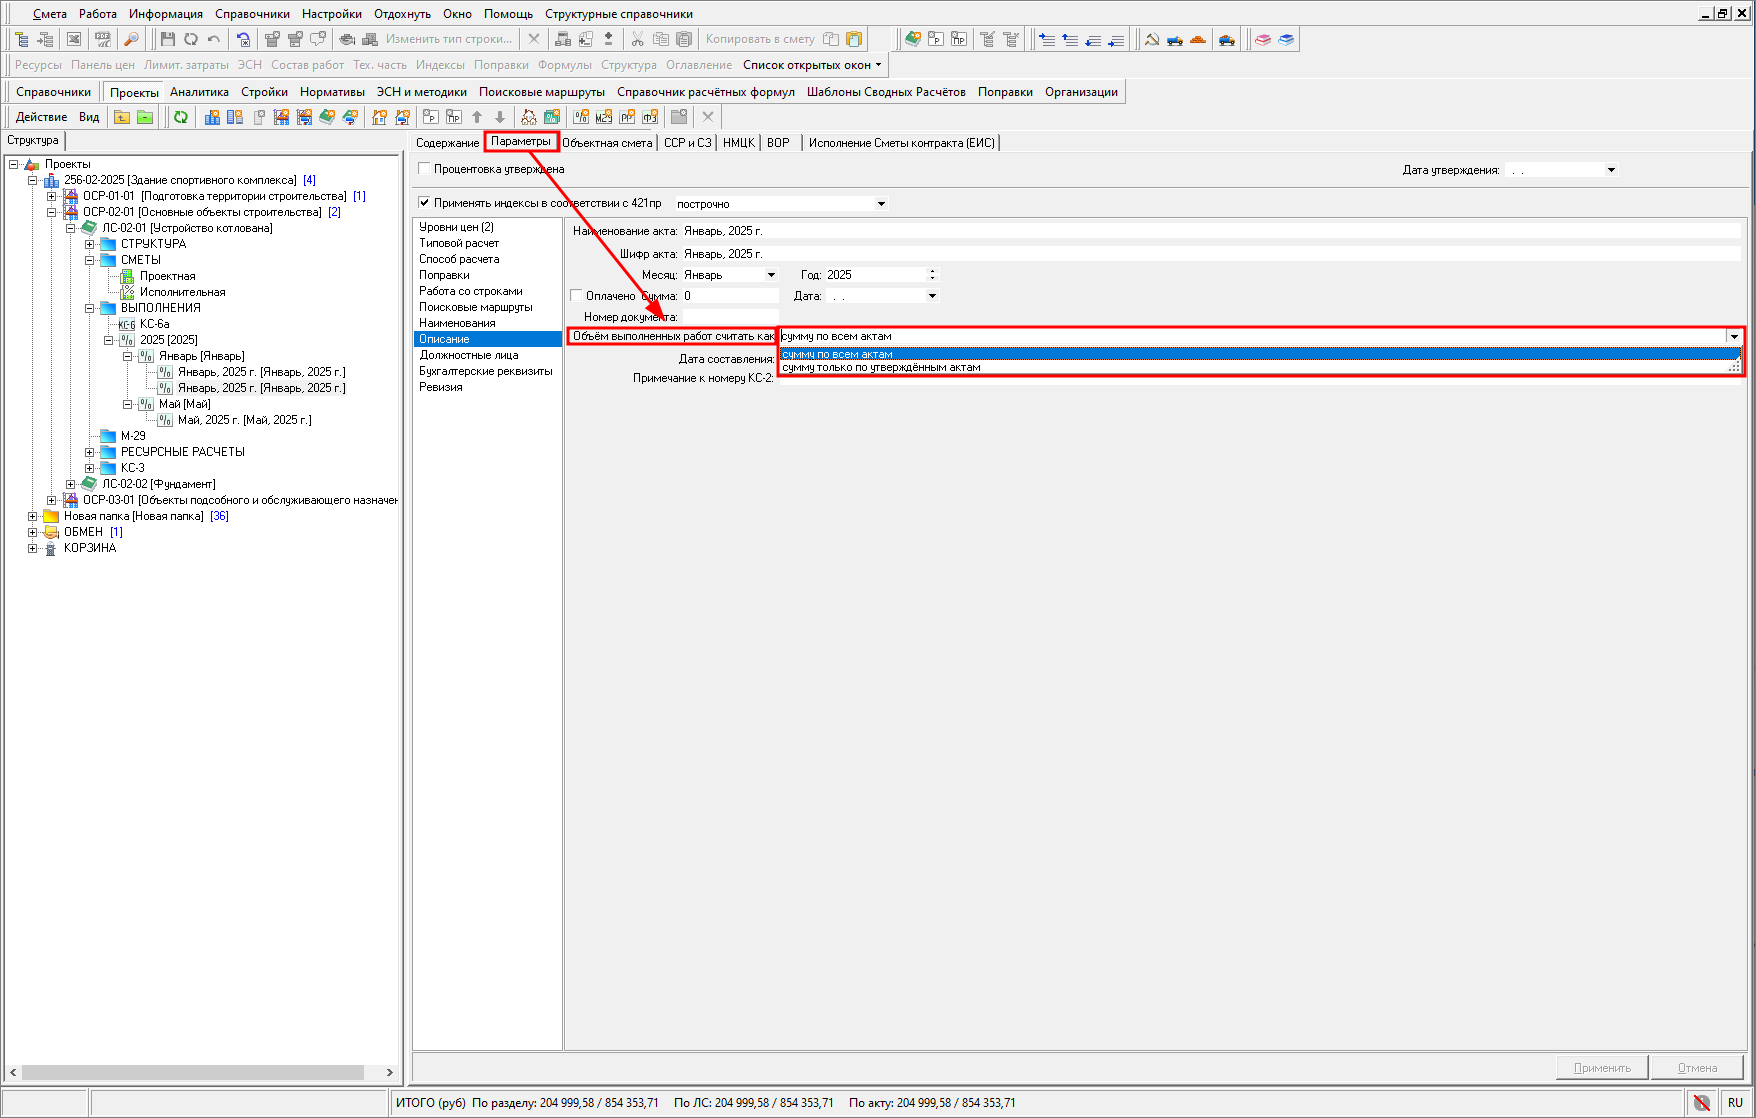Click the green refresh arrows icon

tap(181, 117)
